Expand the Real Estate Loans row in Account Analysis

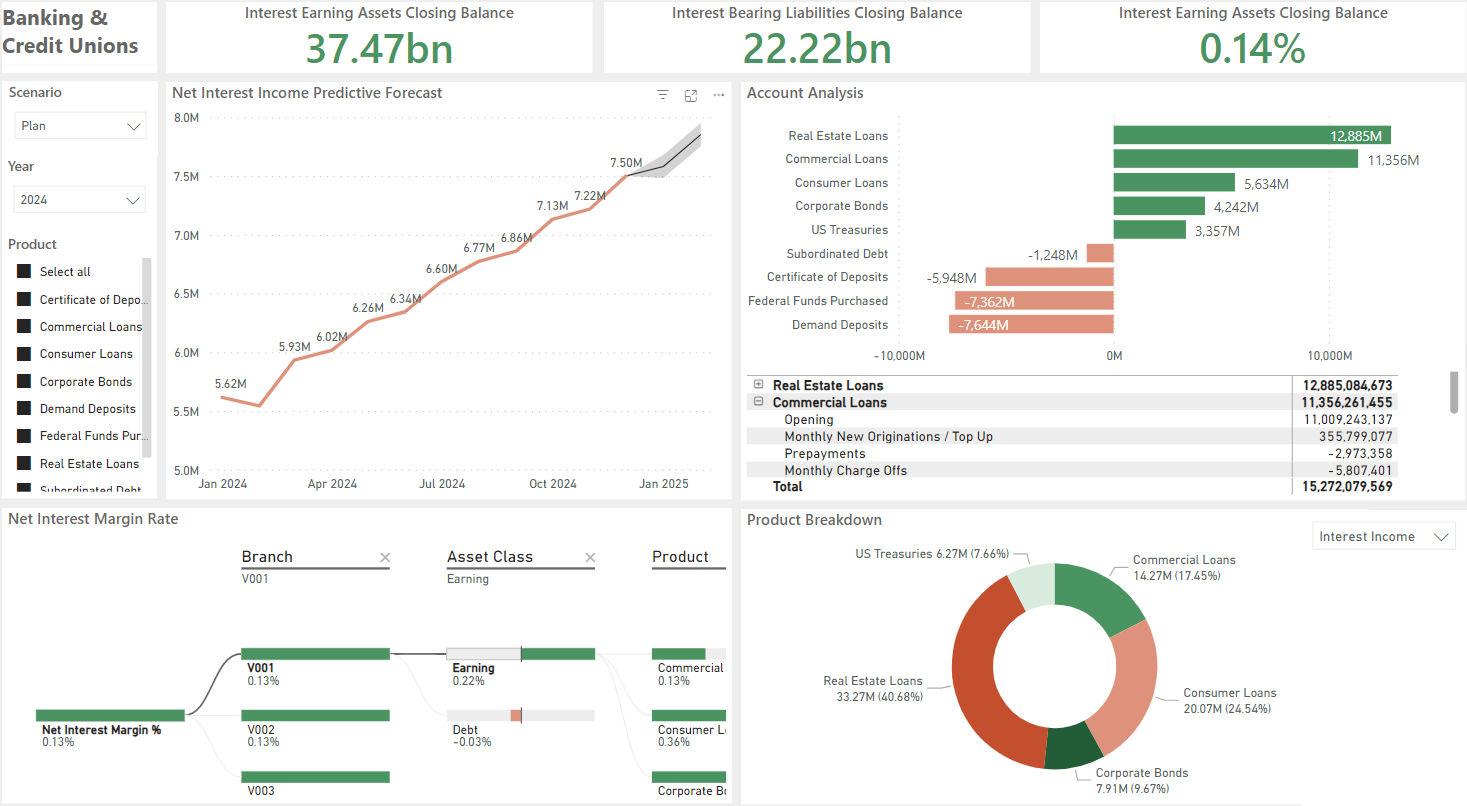(x=758, y=385)
